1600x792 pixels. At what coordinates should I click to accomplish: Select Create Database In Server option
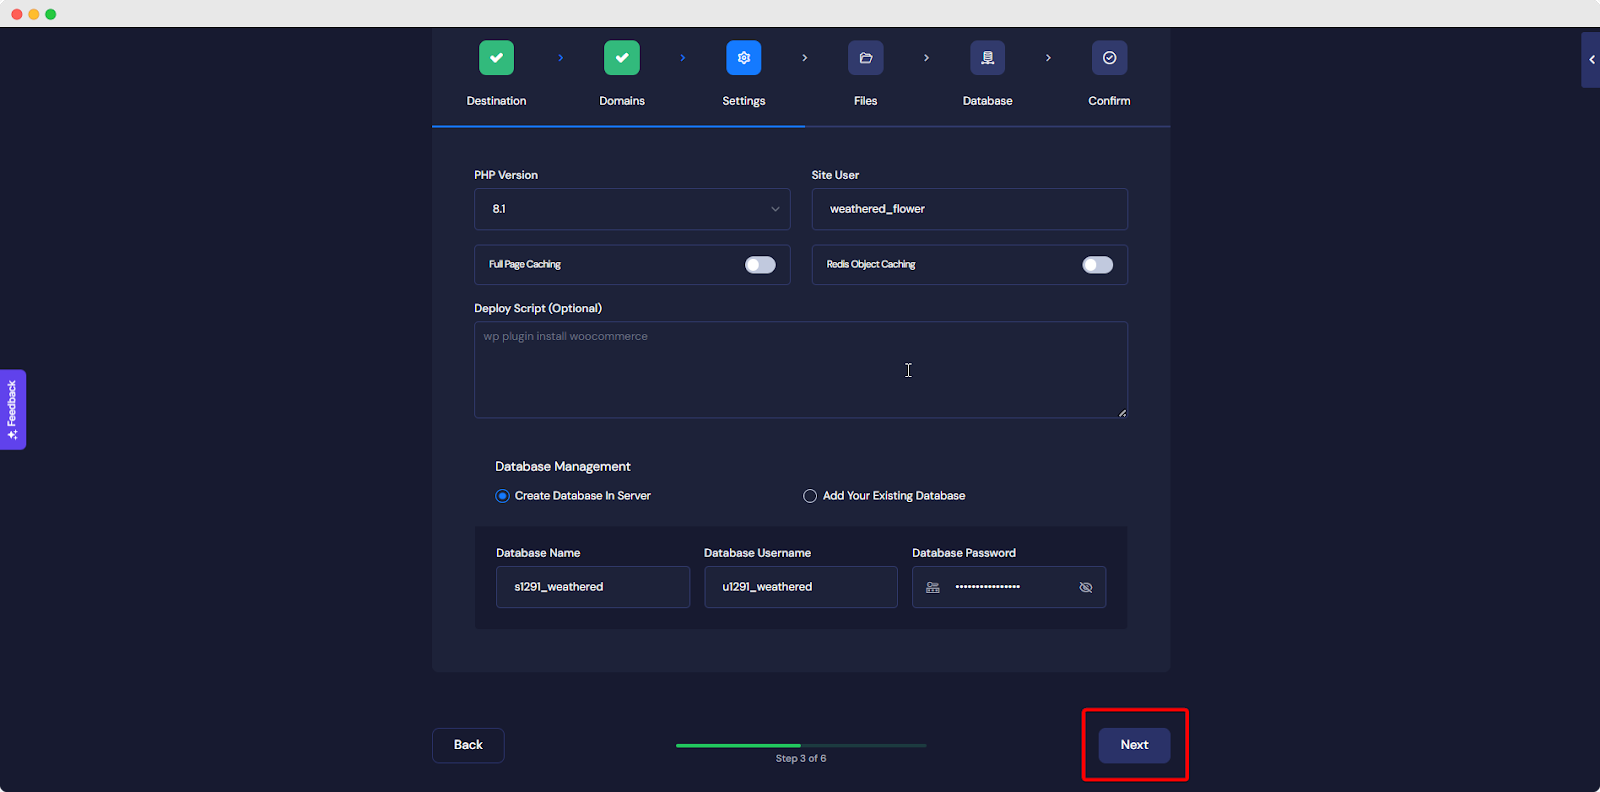502,496
